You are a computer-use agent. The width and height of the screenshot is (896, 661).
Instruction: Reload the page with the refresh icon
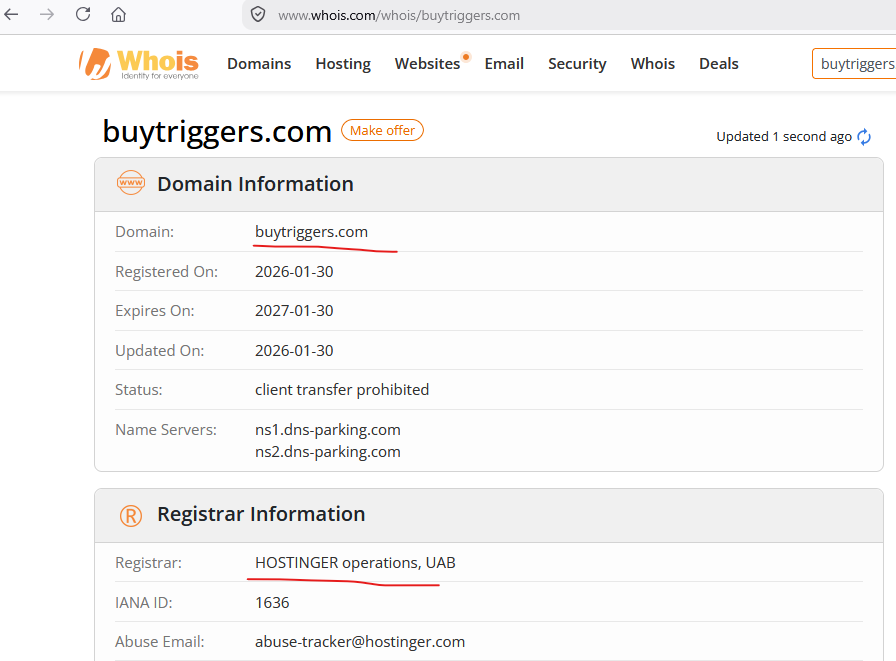83,14
